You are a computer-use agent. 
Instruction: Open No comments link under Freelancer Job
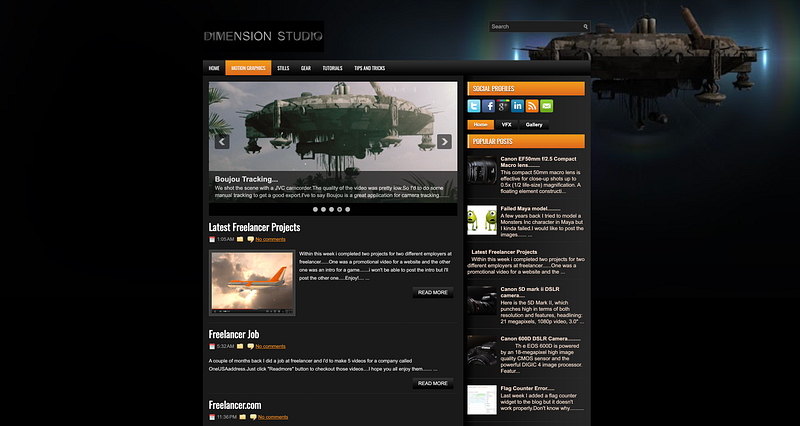[x=270, y=346]
